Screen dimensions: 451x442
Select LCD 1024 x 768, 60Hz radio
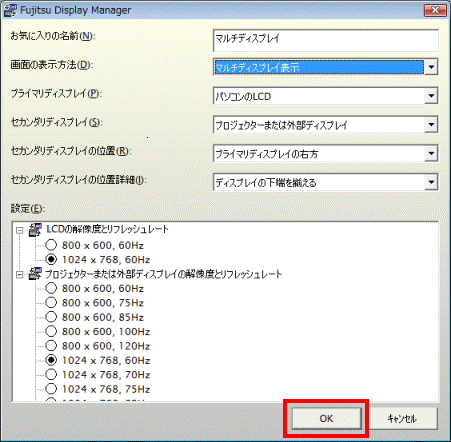51,259
